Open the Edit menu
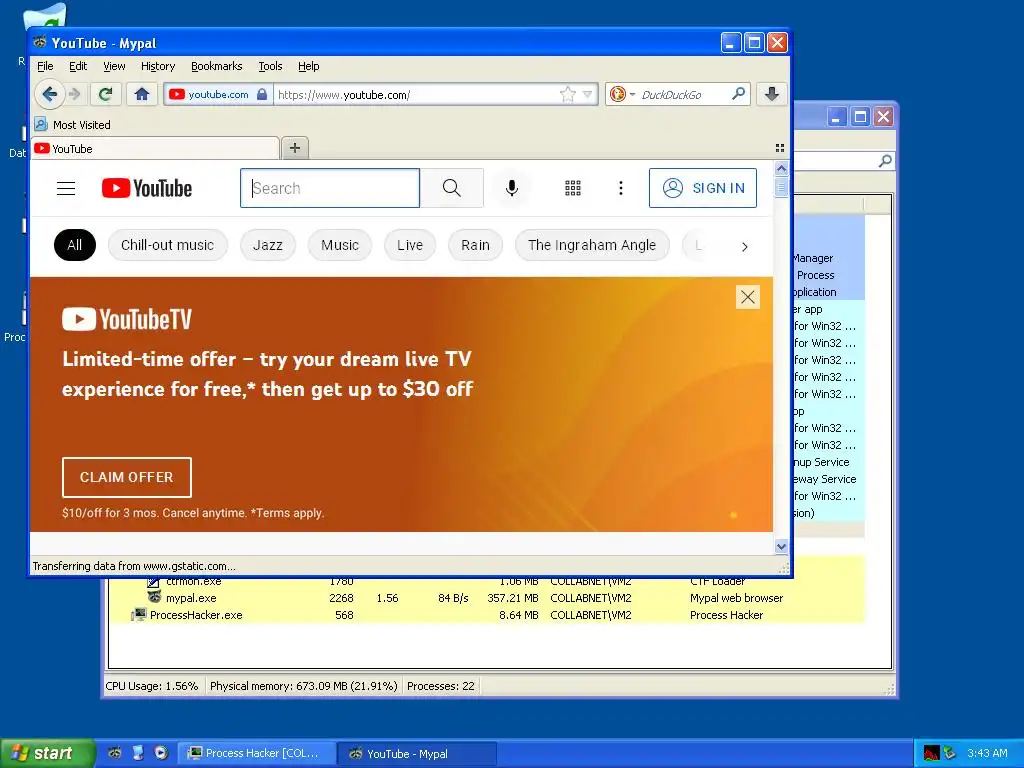The image size is (1024, 768). pos(78,66)
